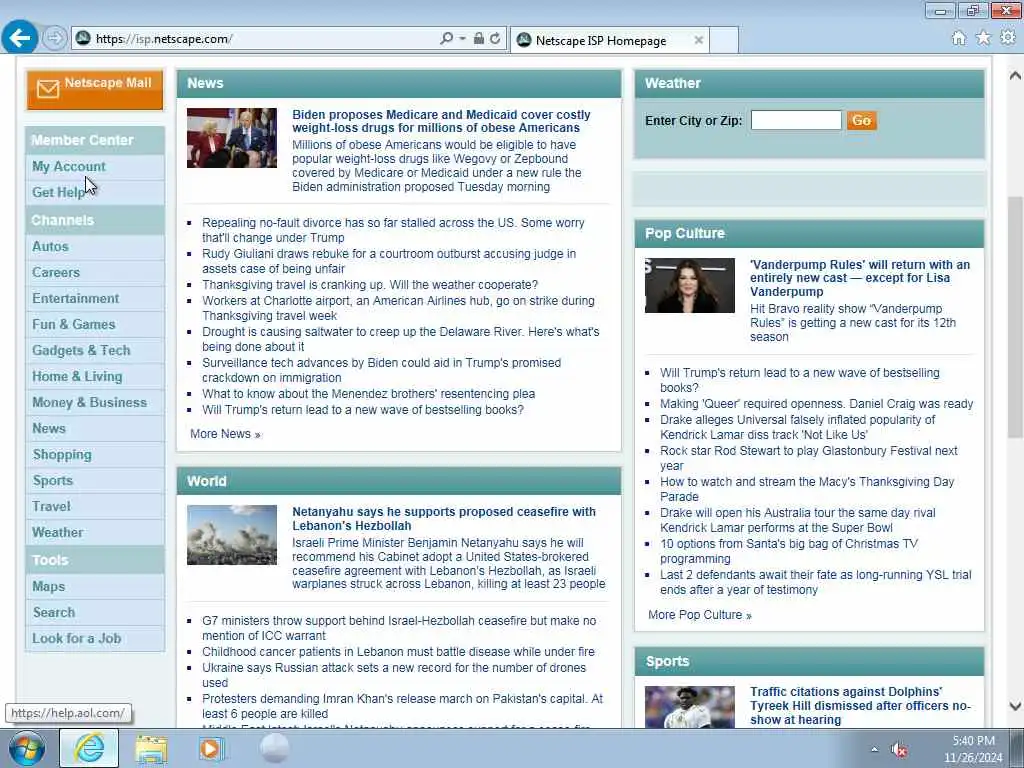
Task: Open Netanyahu ceasefire Hezbollah headline
Action: point(443,519)
